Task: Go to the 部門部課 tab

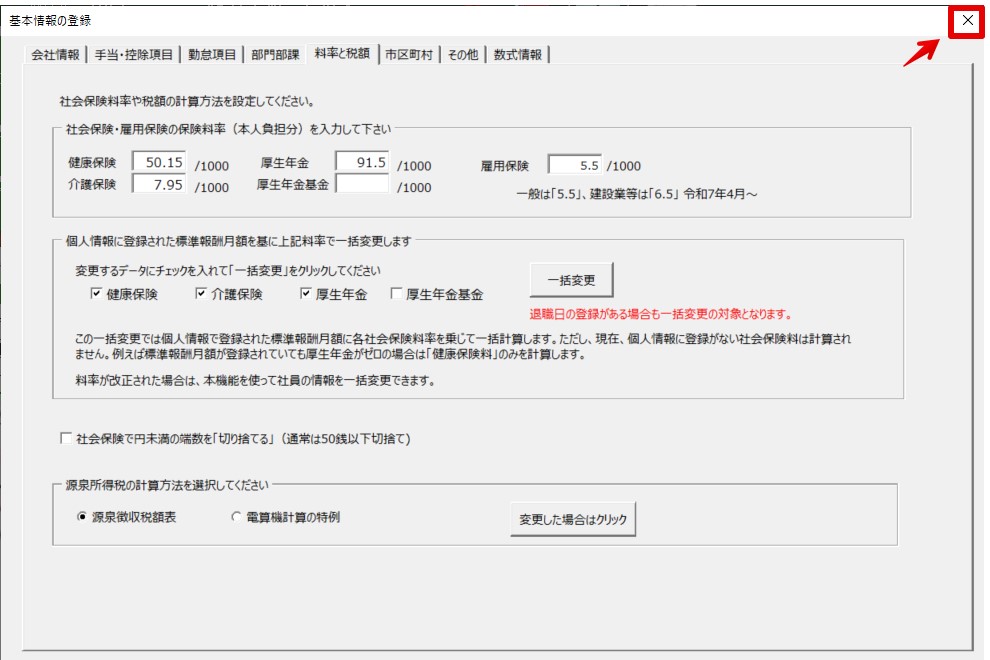Action: (275, 55)
